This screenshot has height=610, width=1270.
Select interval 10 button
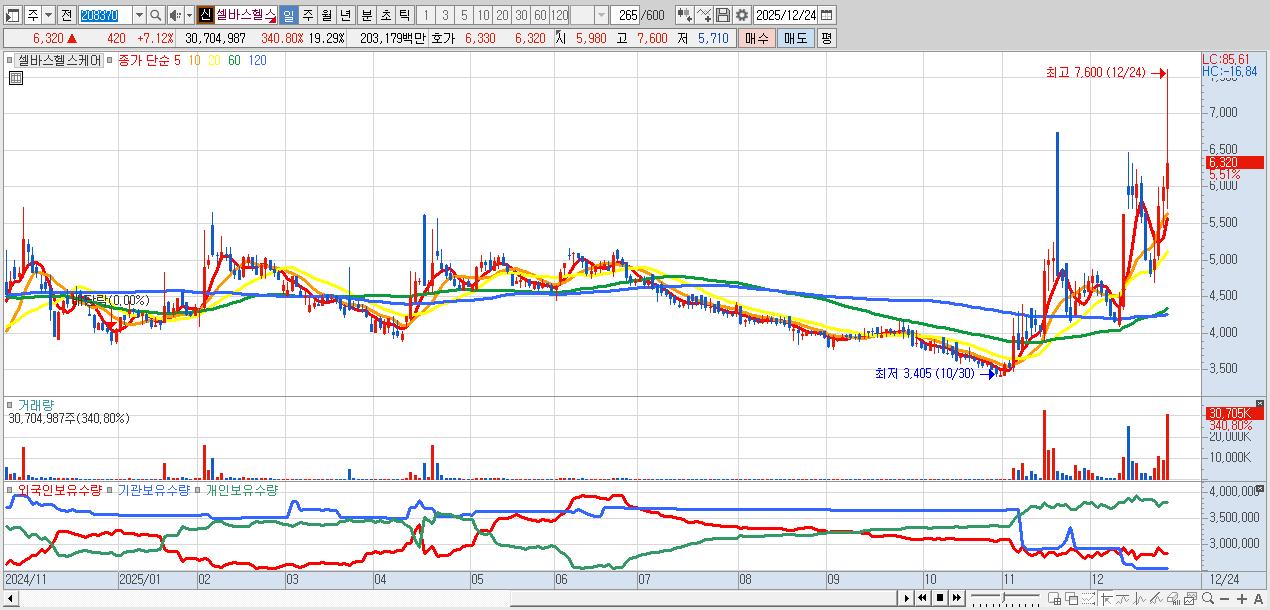(x=483, y=15)
